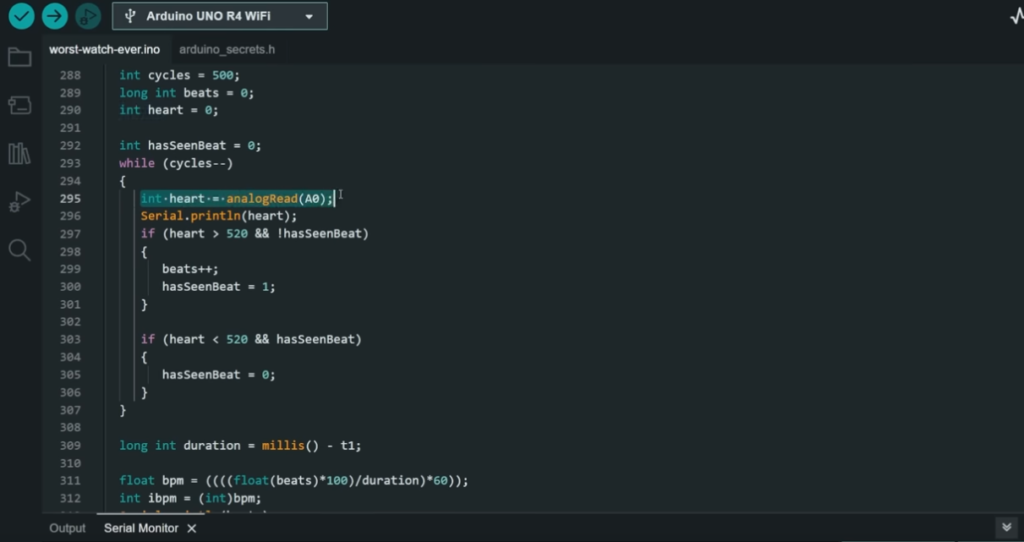
Task: Click 'int ibpm = (int)bpm;' line
Action: pyautogui.click(x=190, y=498)
